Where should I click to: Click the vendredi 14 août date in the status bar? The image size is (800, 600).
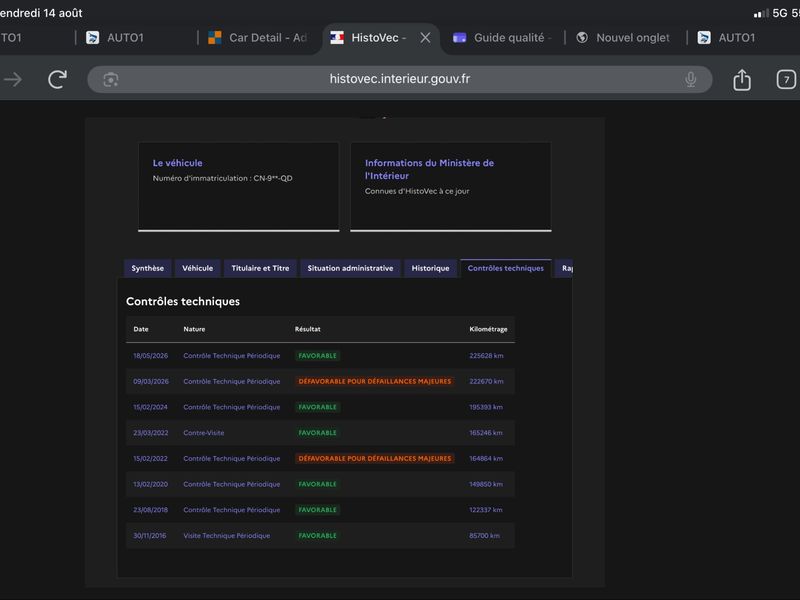coord(41,13)
